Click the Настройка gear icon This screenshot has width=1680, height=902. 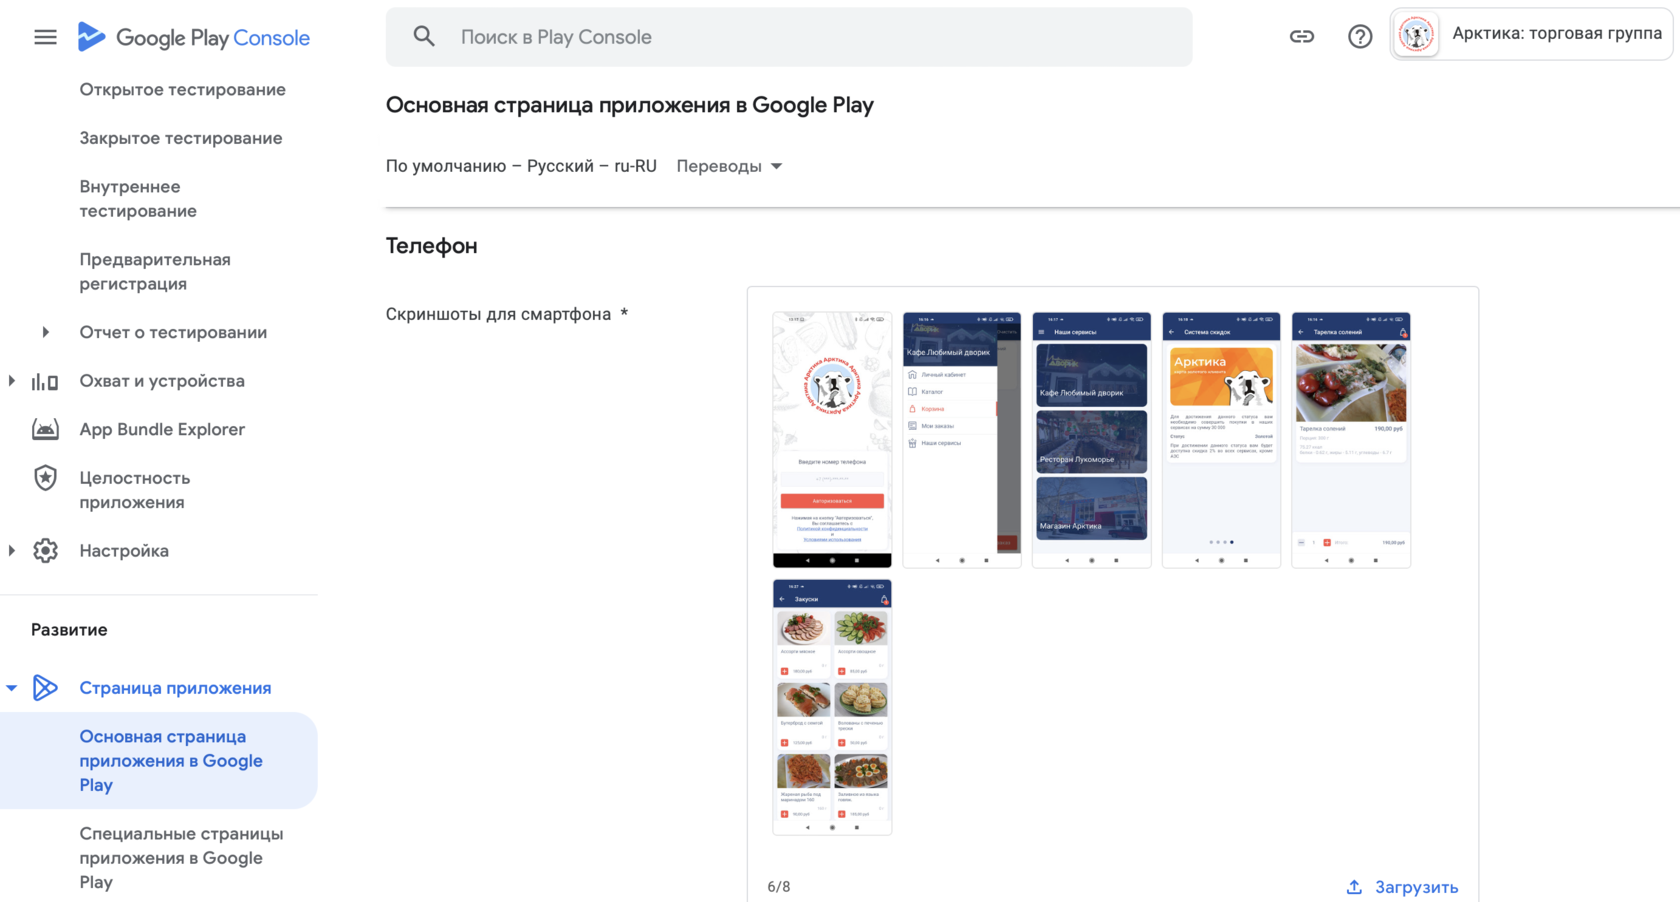point(45,551)
